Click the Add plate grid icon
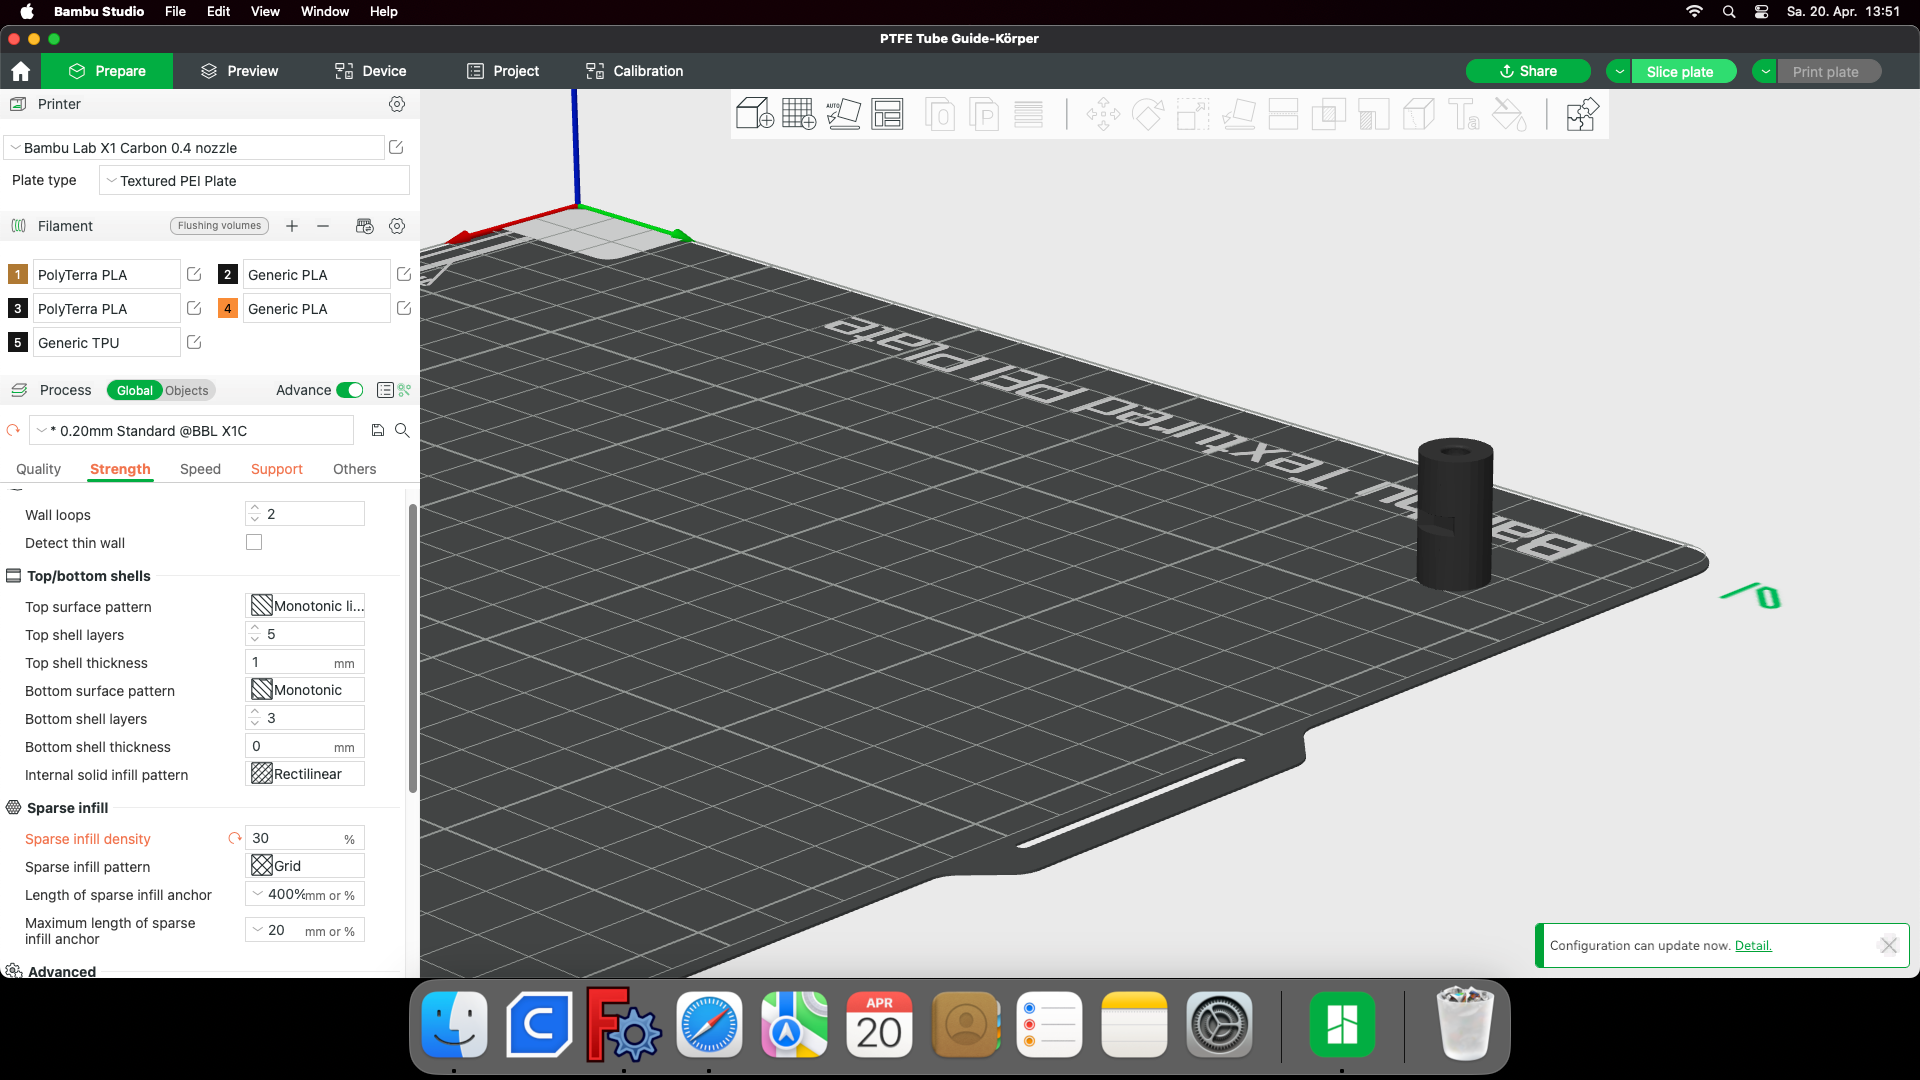This screenshot has height=1080, width=1920. tap(799, 114)
